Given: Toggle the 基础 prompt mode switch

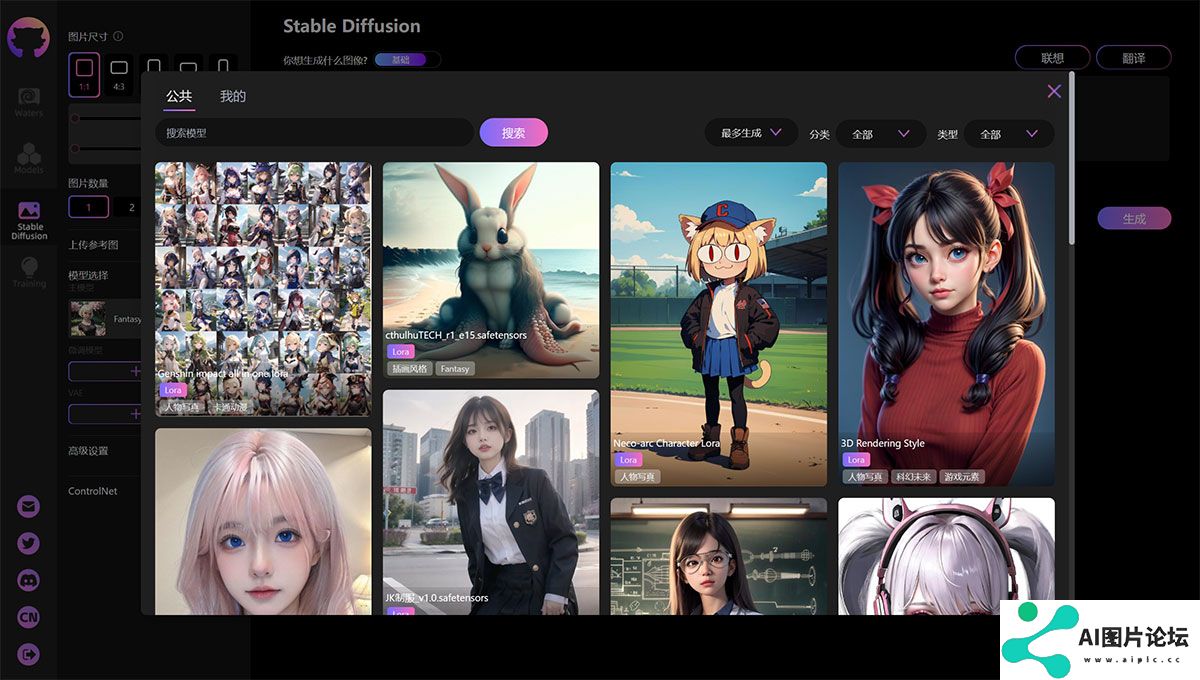Looking at the screenshot, I should (x=408, y=60).
